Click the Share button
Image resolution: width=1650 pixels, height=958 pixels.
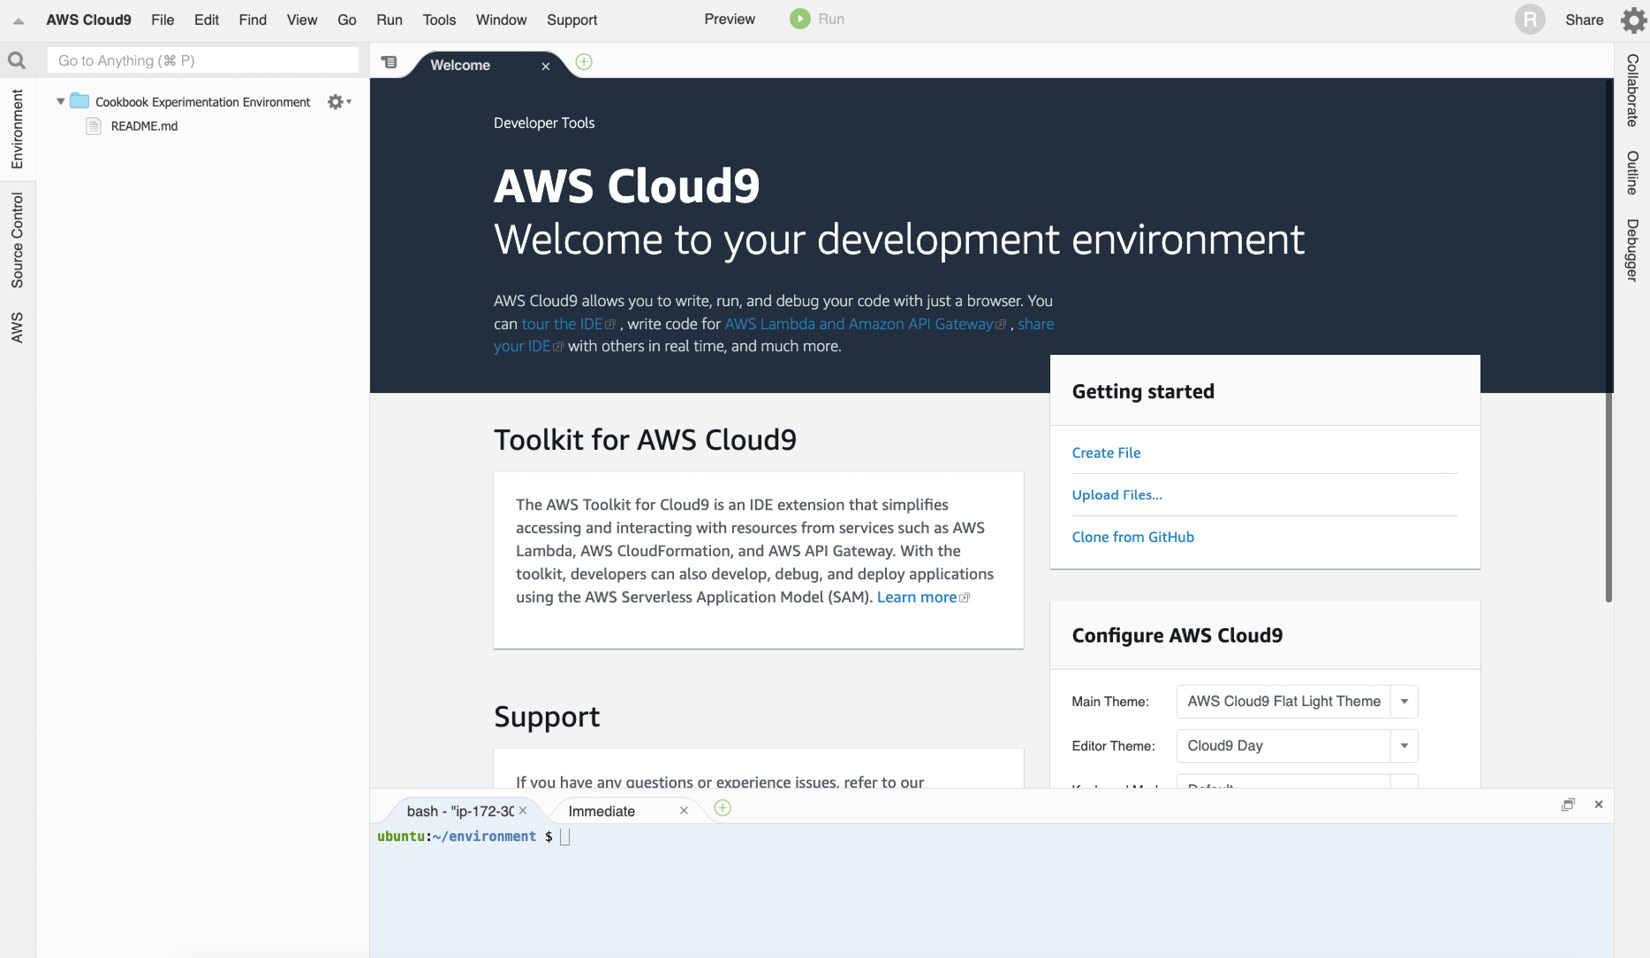1584,20
